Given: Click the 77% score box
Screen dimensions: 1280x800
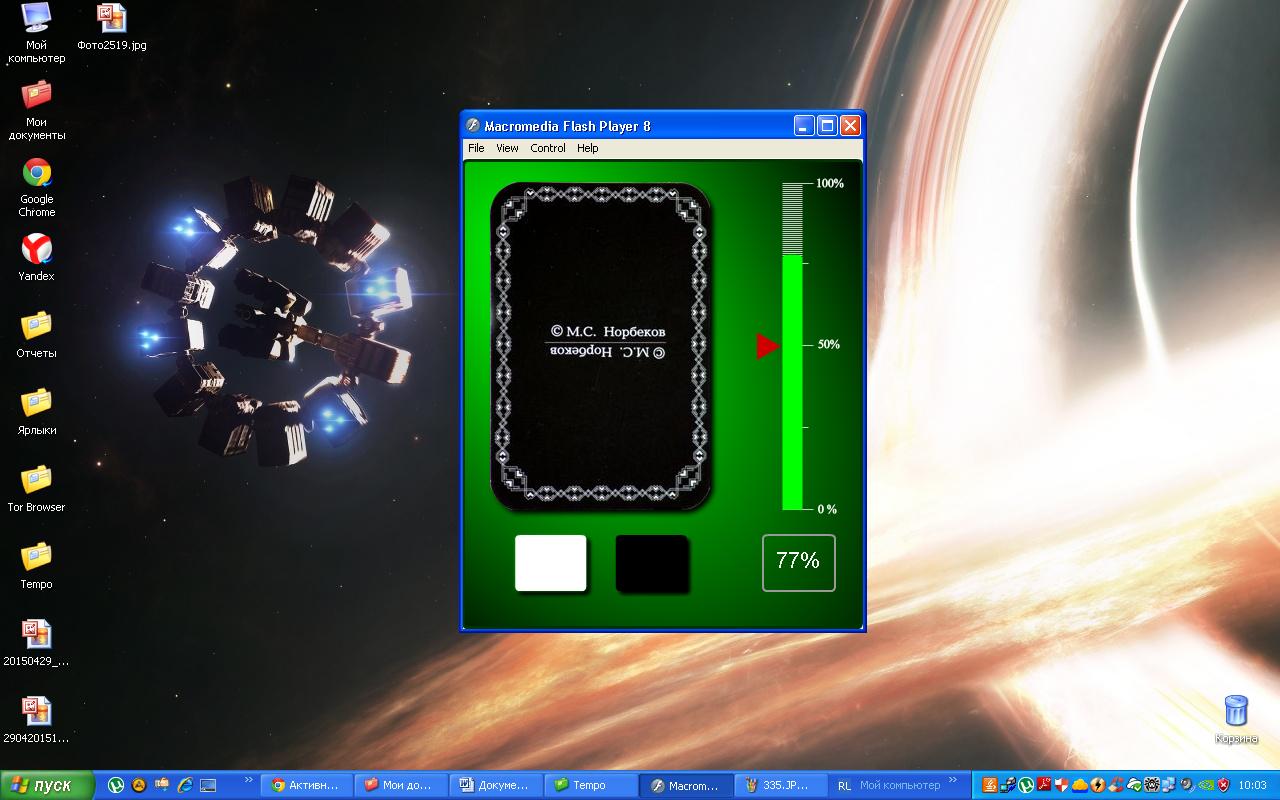Looking at the screenshot, I should [x=798, y=562].
